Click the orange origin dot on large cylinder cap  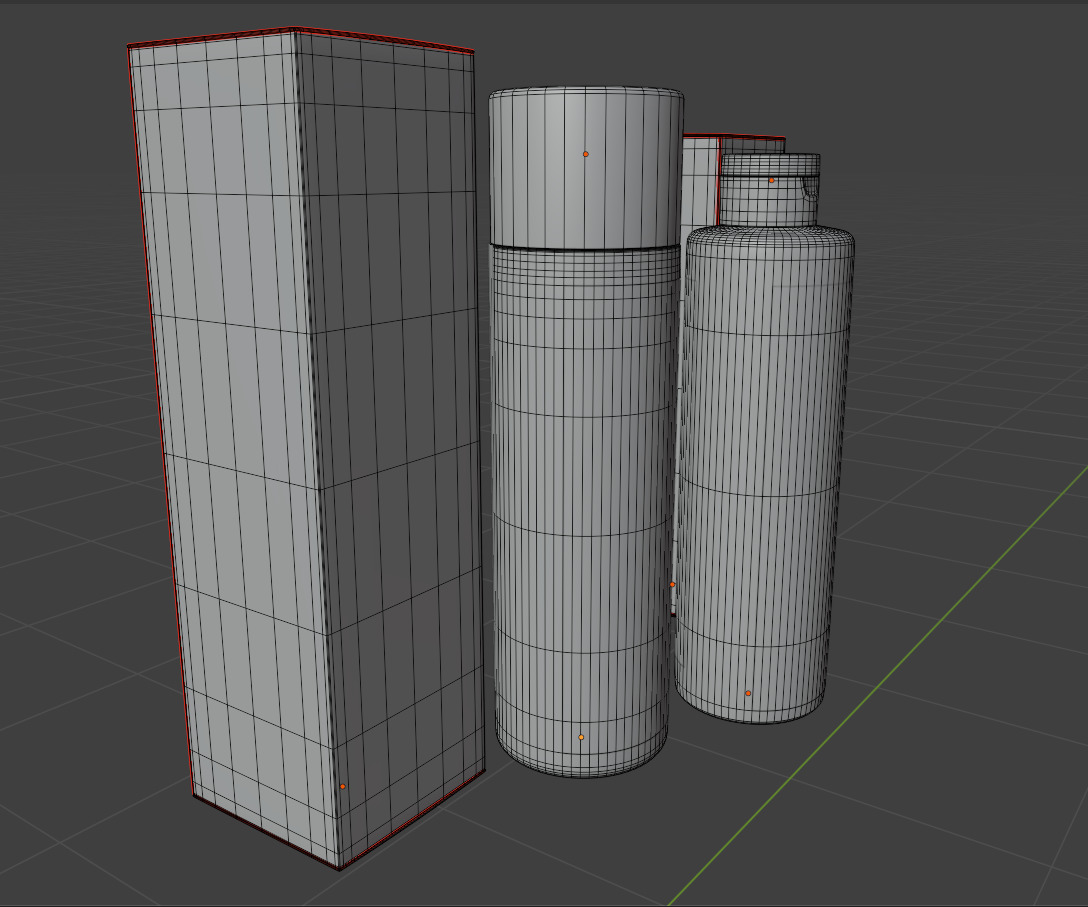[586, 154]
